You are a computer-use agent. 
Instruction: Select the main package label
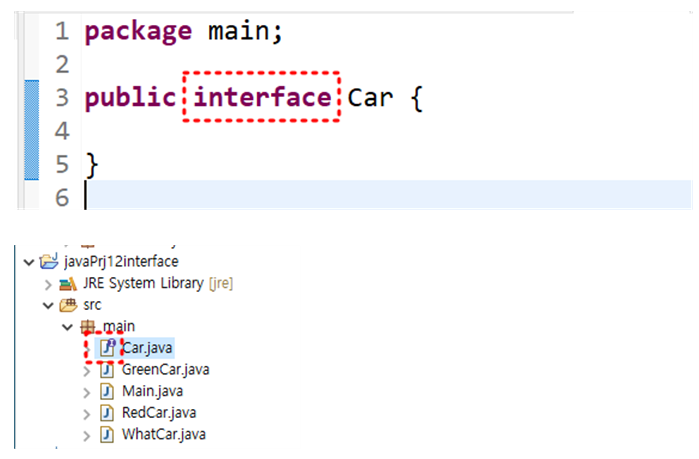pyautogui.click(x=119, y=326)
